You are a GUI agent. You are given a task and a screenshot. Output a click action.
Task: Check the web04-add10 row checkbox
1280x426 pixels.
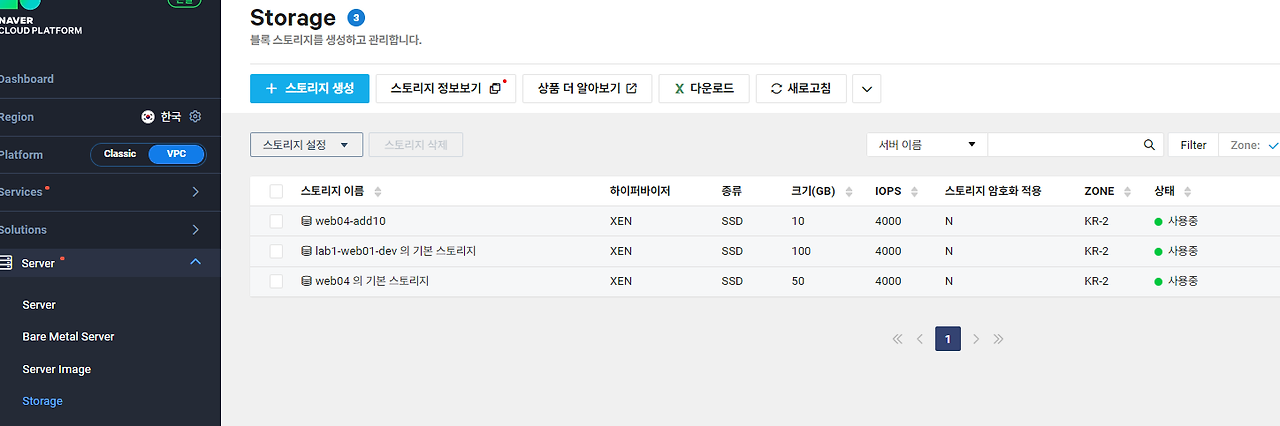pyautogui.click(x=276, y=221)
